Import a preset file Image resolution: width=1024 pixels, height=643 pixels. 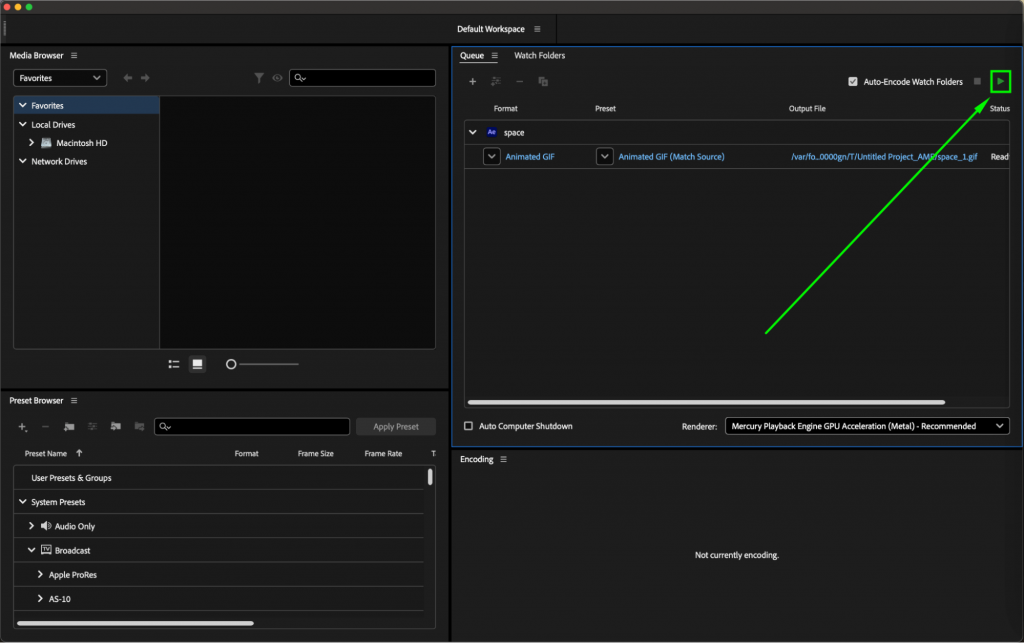click(x=116, y=426)
